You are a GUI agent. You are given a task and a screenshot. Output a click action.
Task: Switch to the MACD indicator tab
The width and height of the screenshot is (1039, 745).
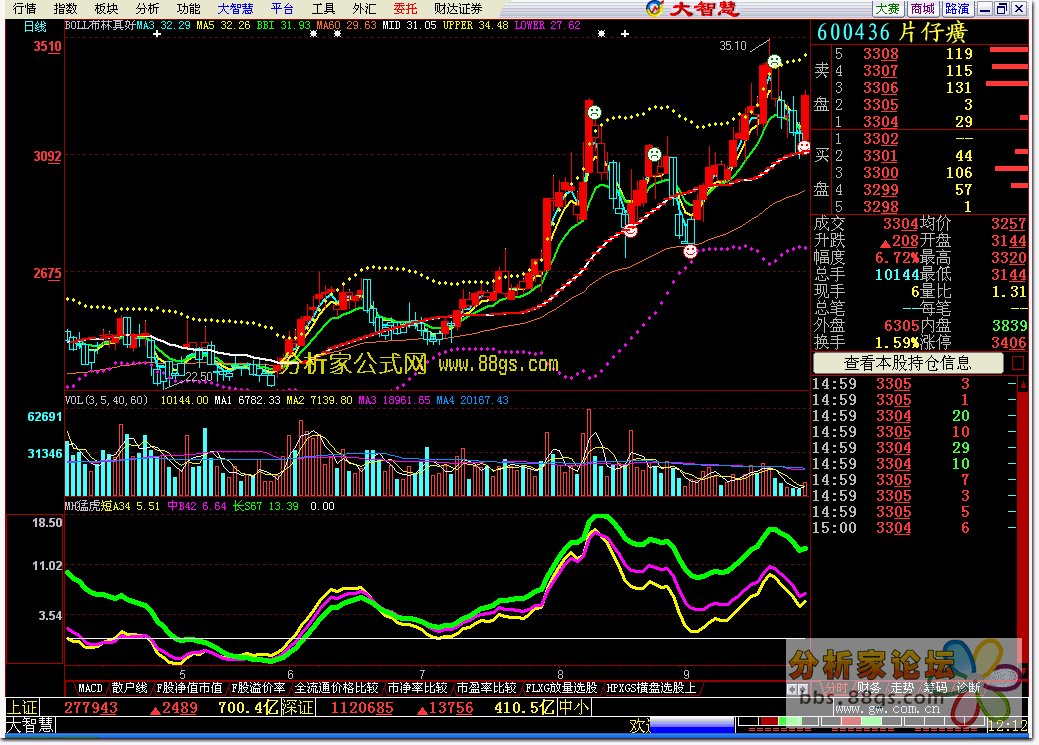pyautogui.click(x=90, y=688)
